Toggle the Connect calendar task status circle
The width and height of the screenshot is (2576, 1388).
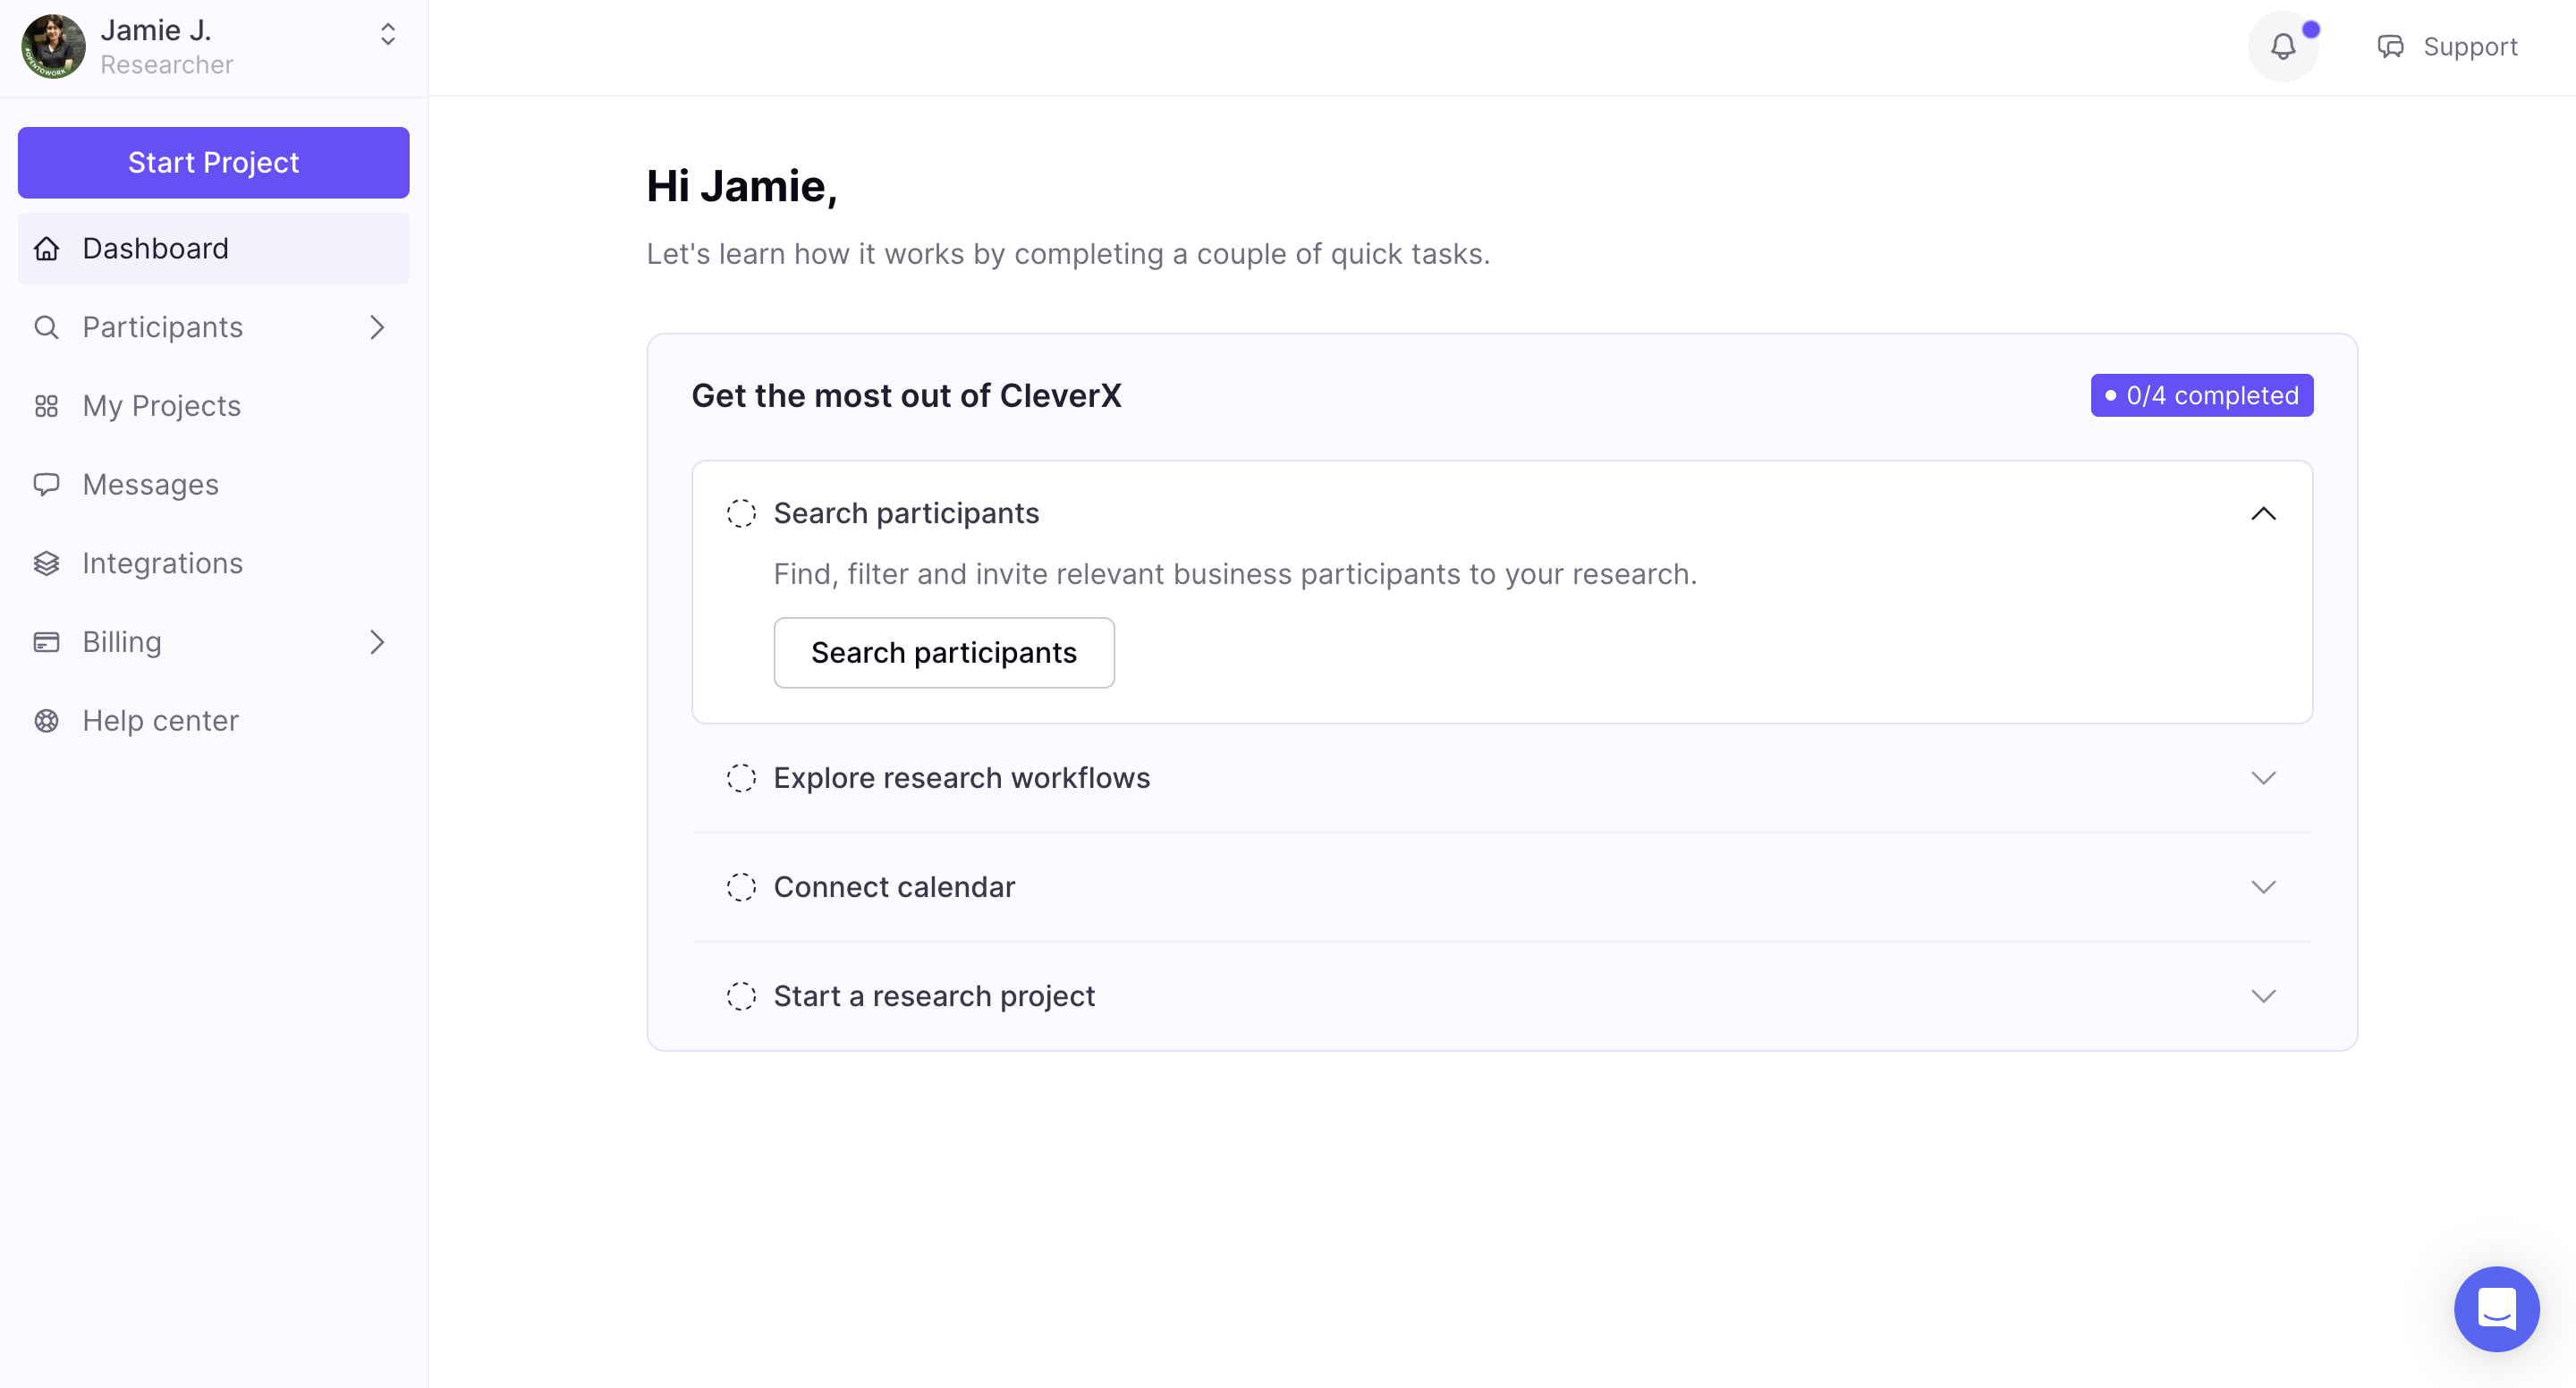(x=741, y=887)
